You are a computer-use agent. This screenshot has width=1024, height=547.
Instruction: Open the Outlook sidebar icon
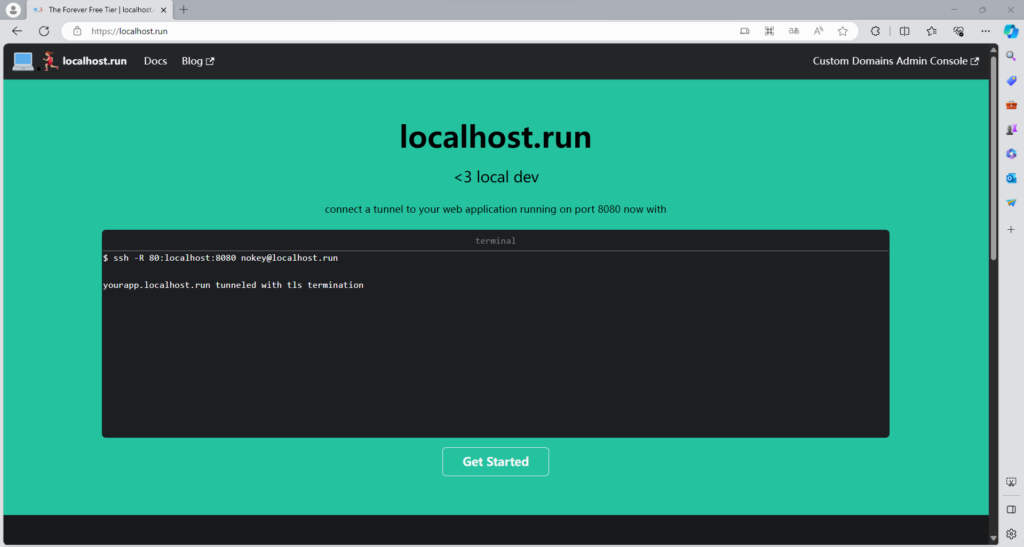pos(1011,178)
